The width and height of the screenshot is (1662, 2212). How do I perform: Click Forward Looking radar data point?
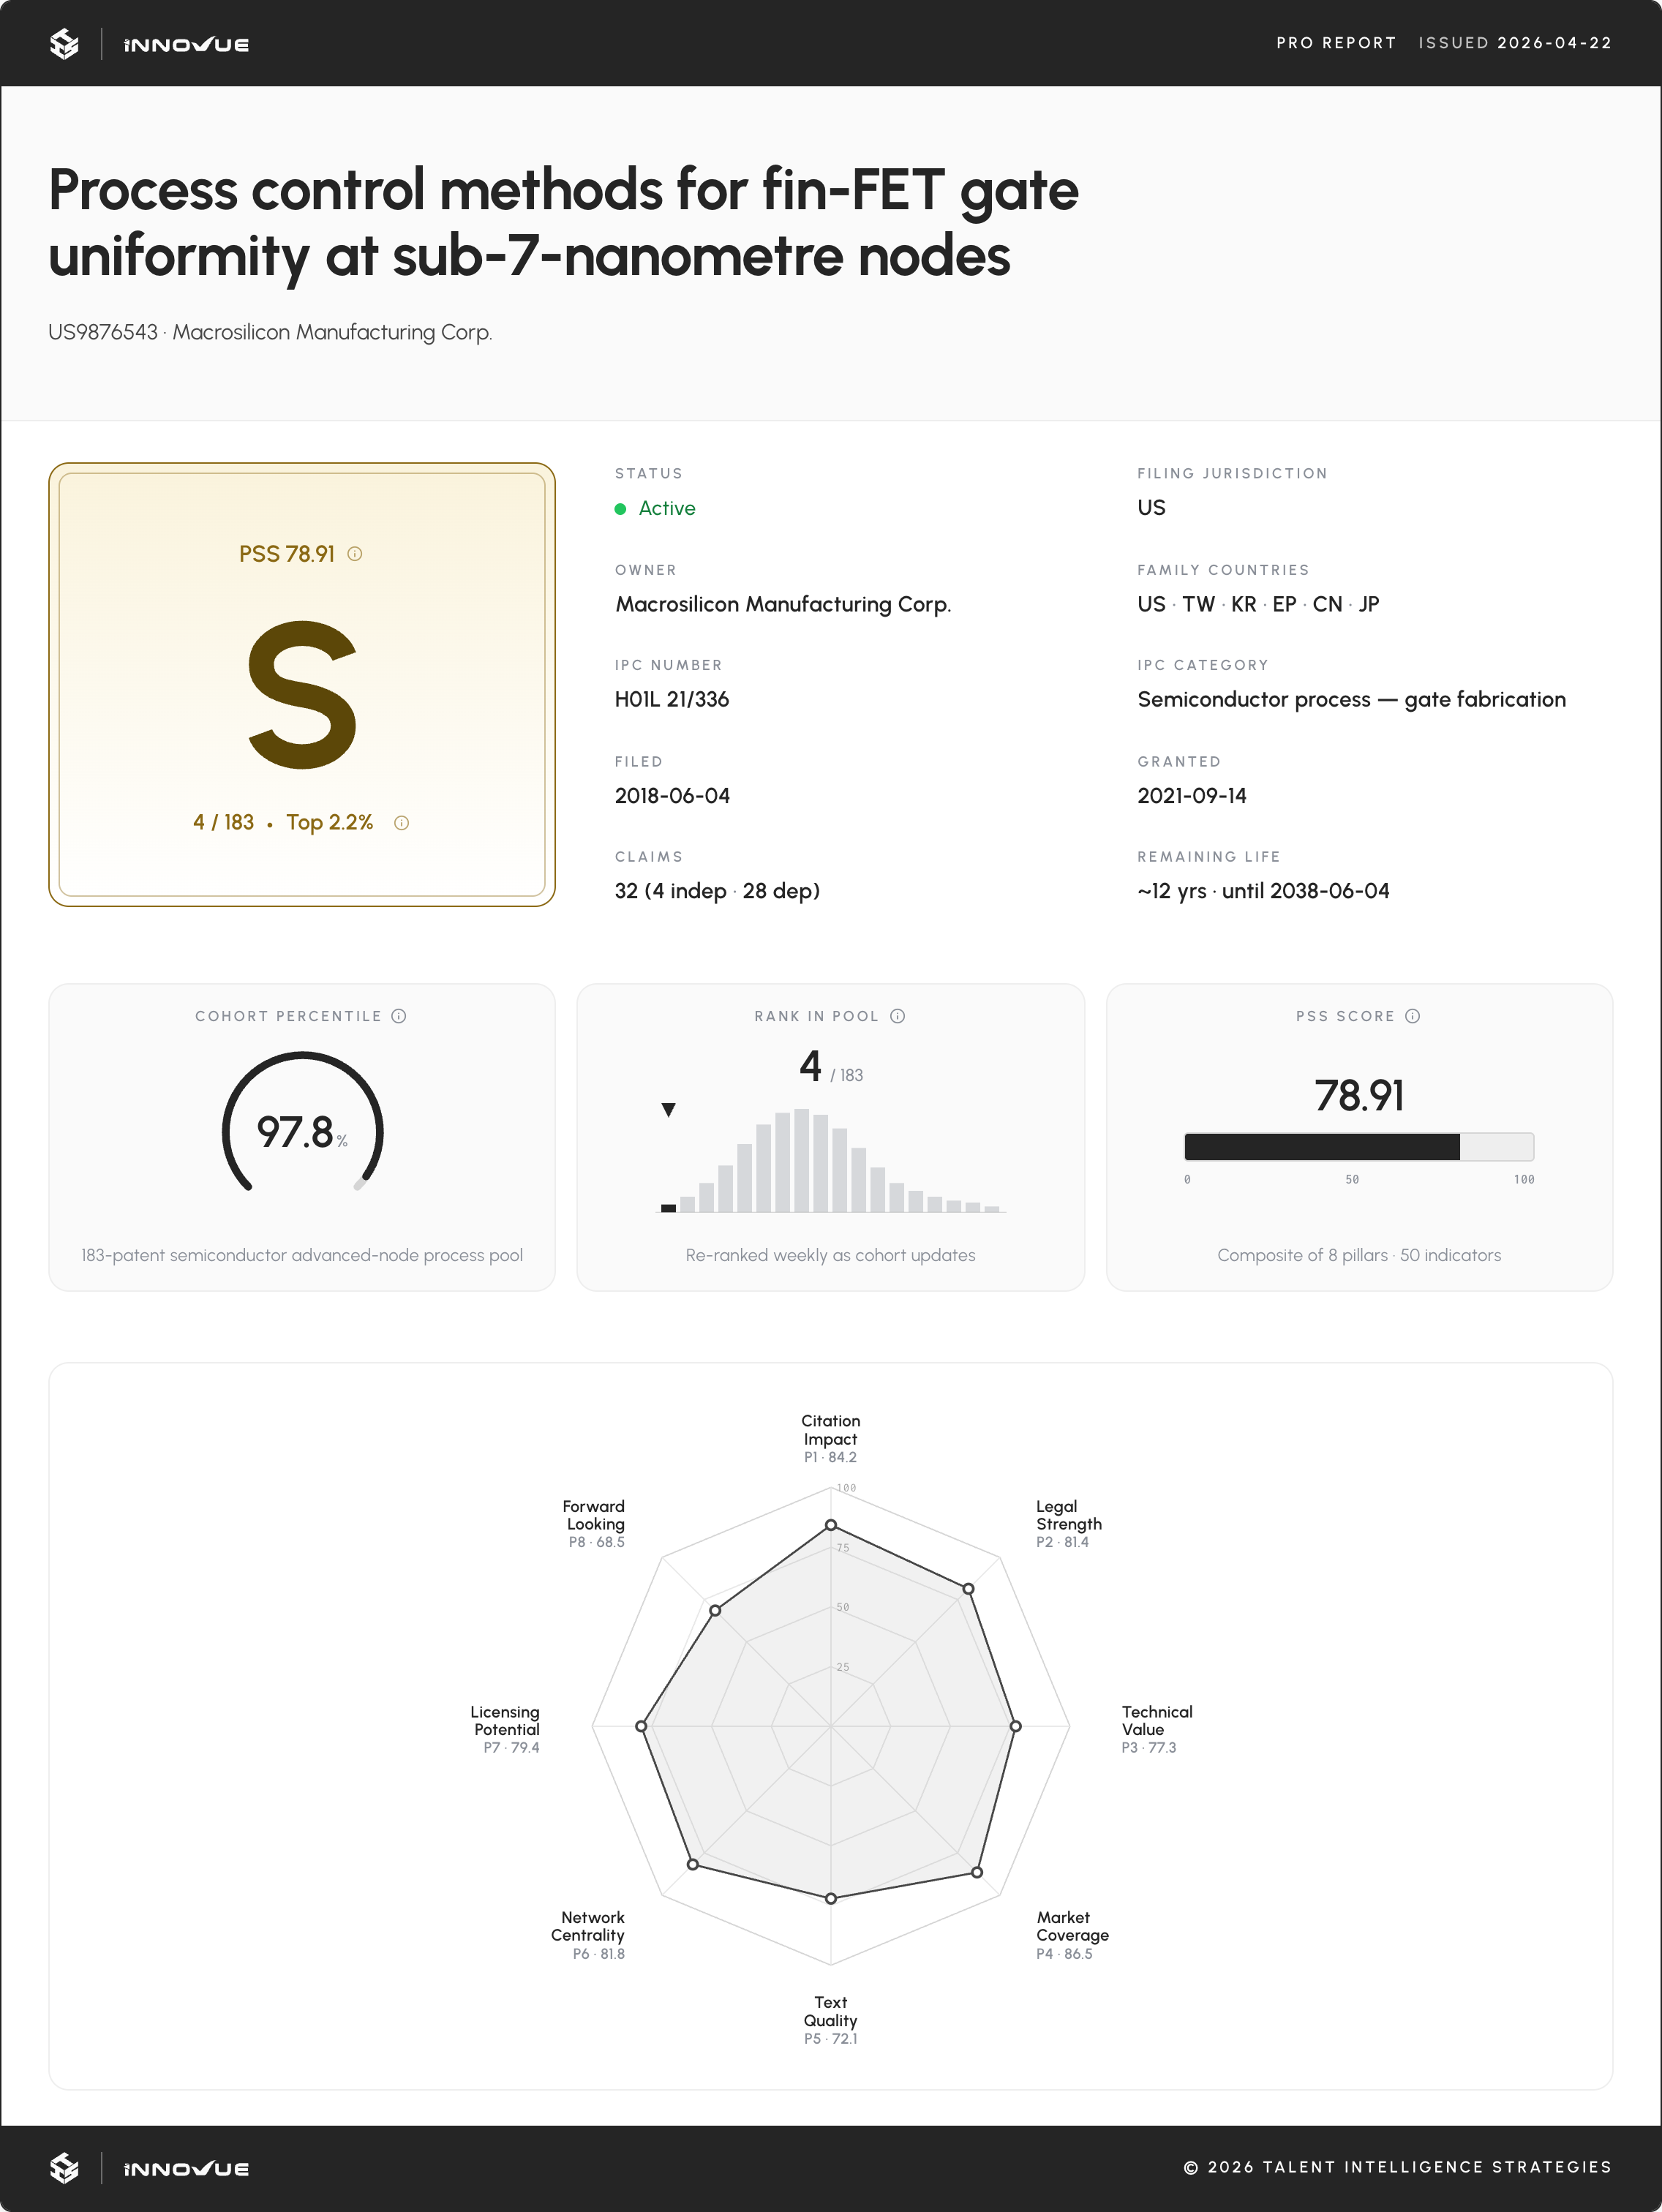coord(715,1610)
